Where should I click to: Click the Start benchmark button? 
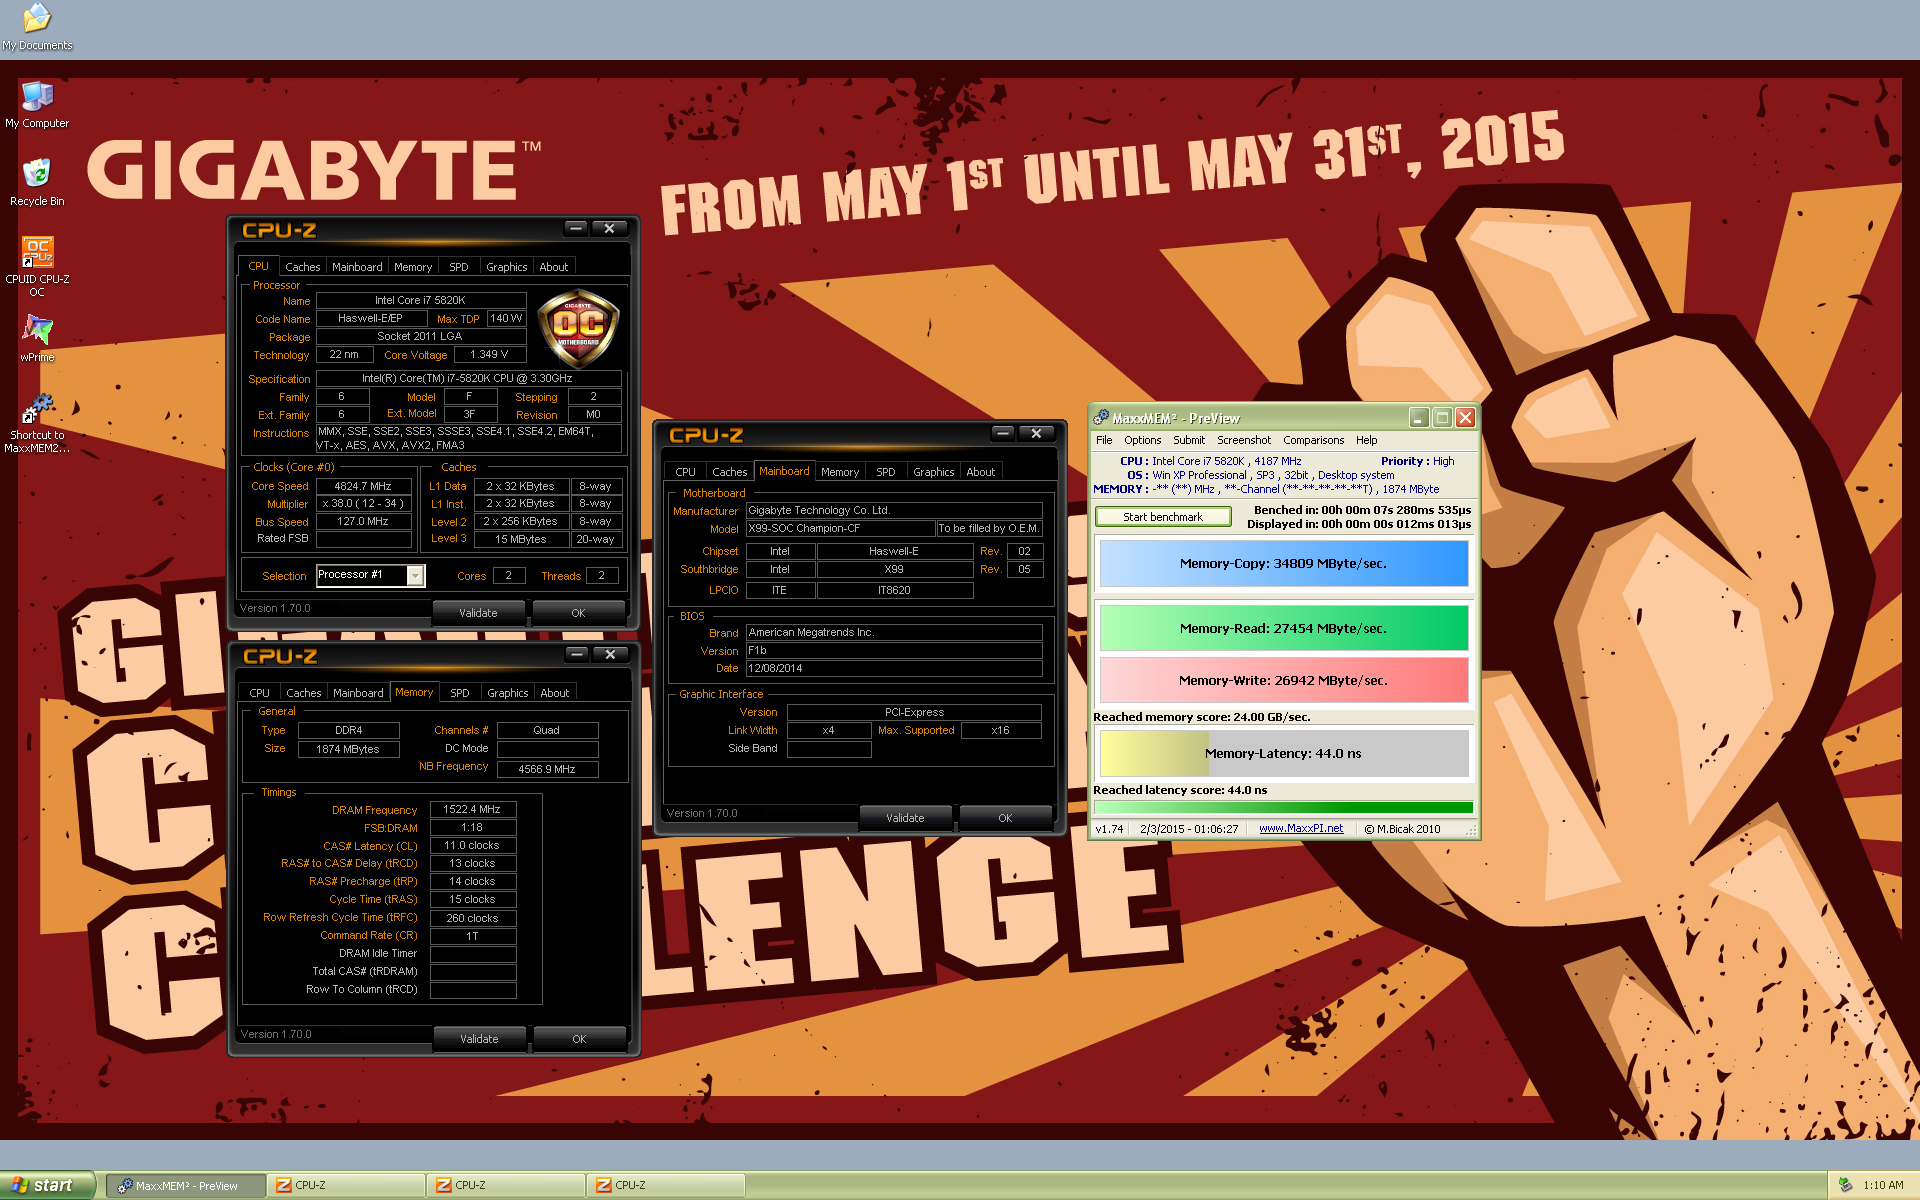pos(1163,517)
